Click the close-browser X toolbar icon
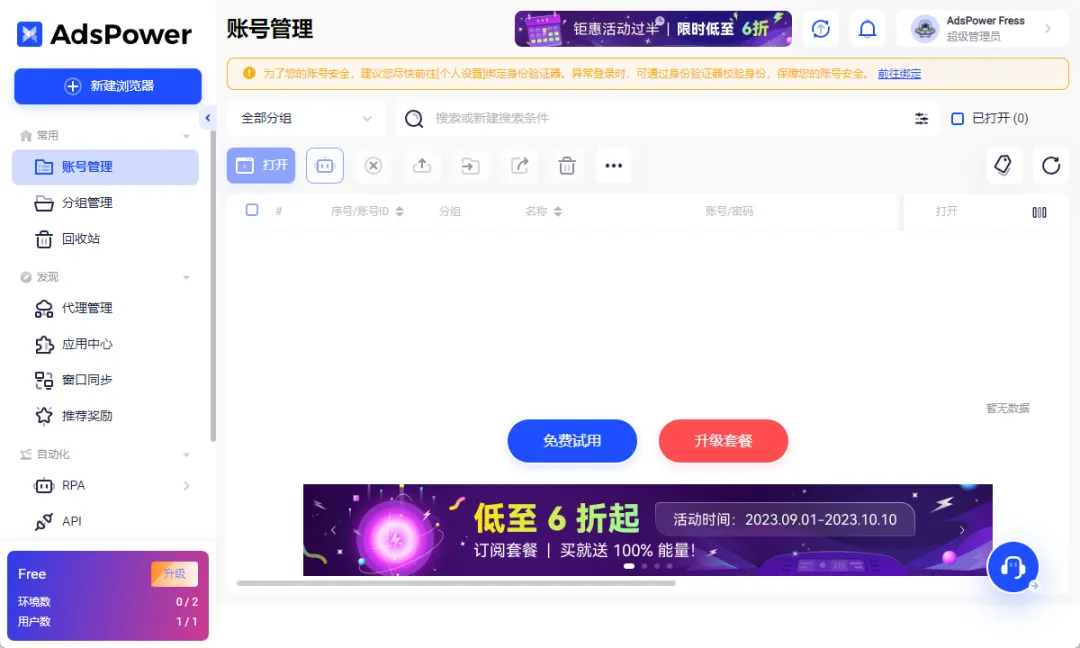This screenshot has height=648, width=1080. [373, 165]
